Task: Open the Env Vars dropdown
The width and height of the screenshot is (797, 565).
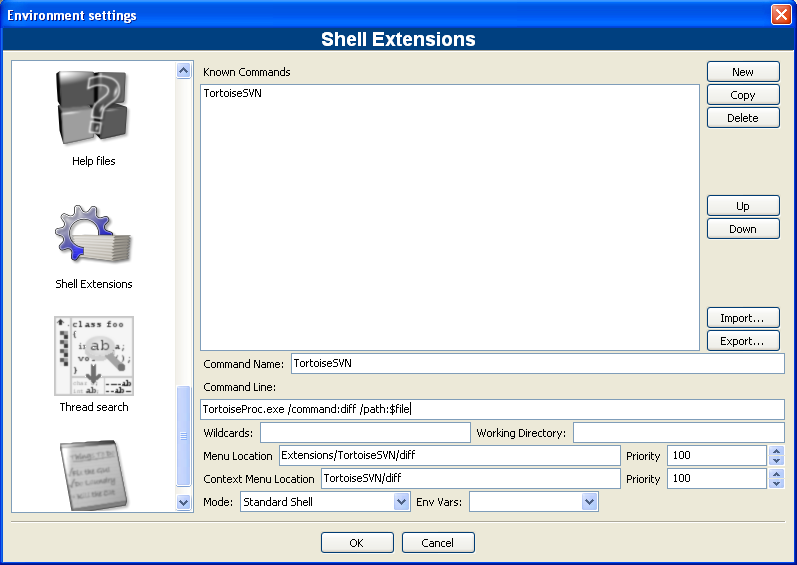Action: [x=590, y=502]
